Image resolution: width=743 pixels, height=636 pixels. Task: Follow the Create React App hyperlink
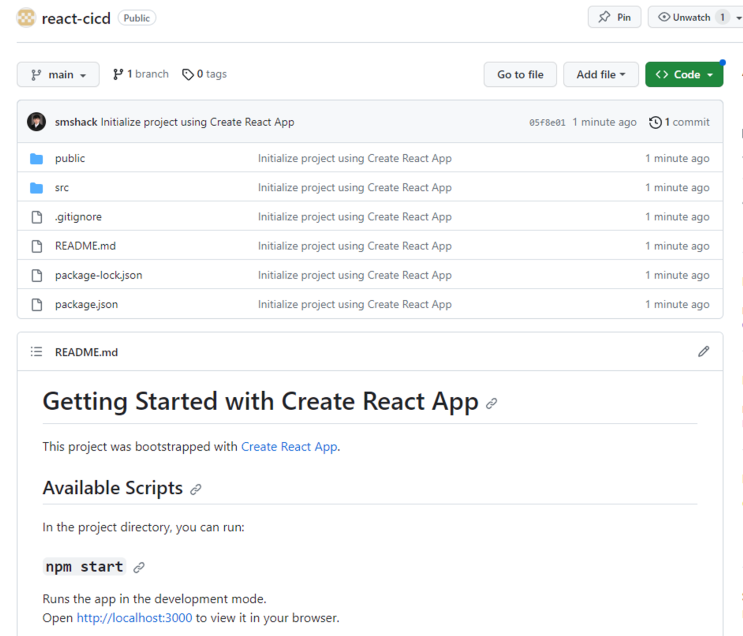[290, 446]
